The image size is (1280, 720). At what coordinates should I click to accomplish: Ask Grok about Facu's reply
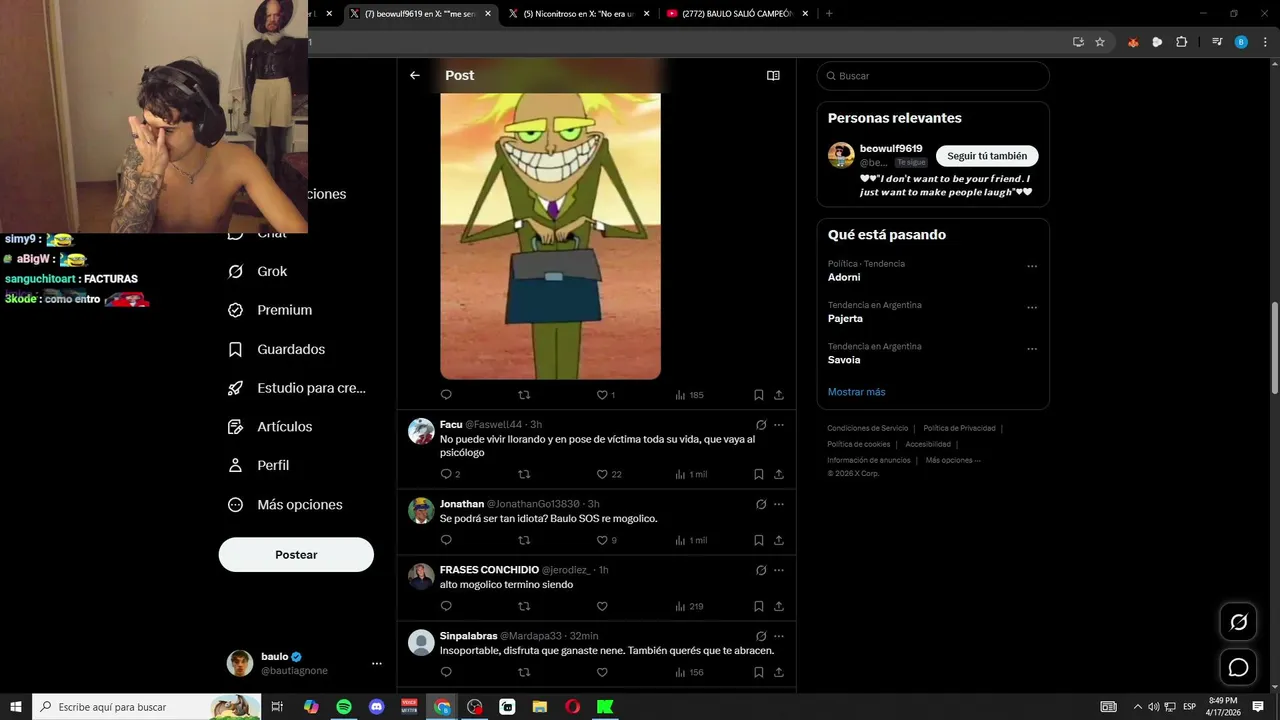click(761, 425)
